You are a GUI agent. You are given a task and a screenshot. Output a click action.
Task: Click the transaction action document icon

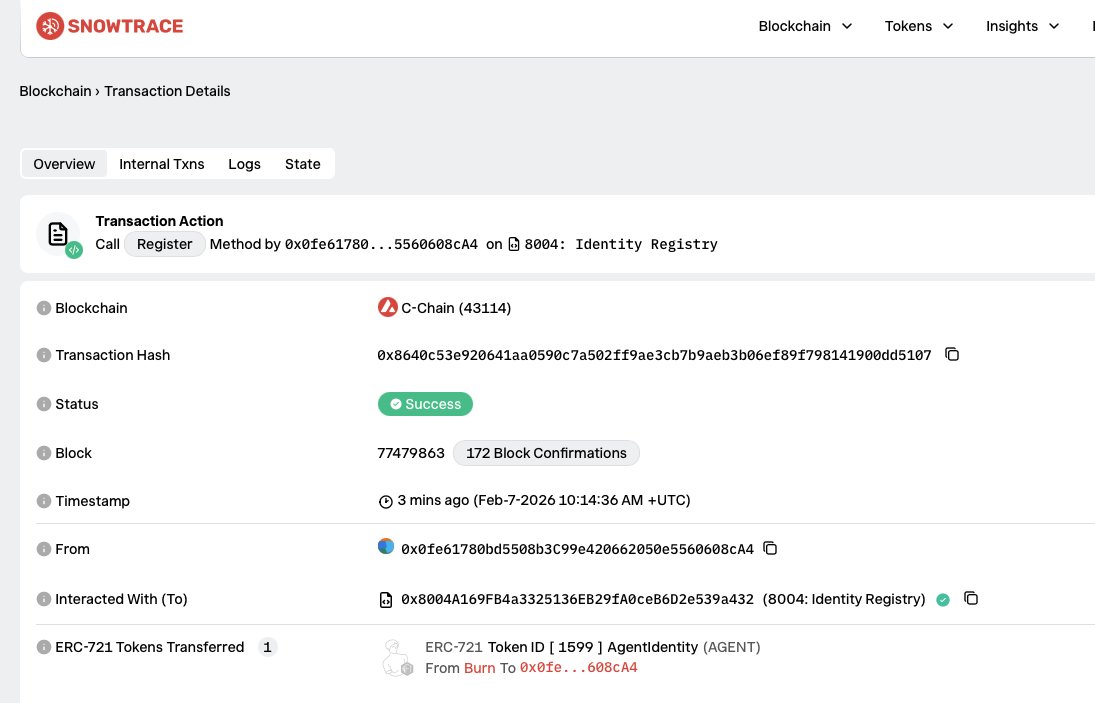pos(58,232)
